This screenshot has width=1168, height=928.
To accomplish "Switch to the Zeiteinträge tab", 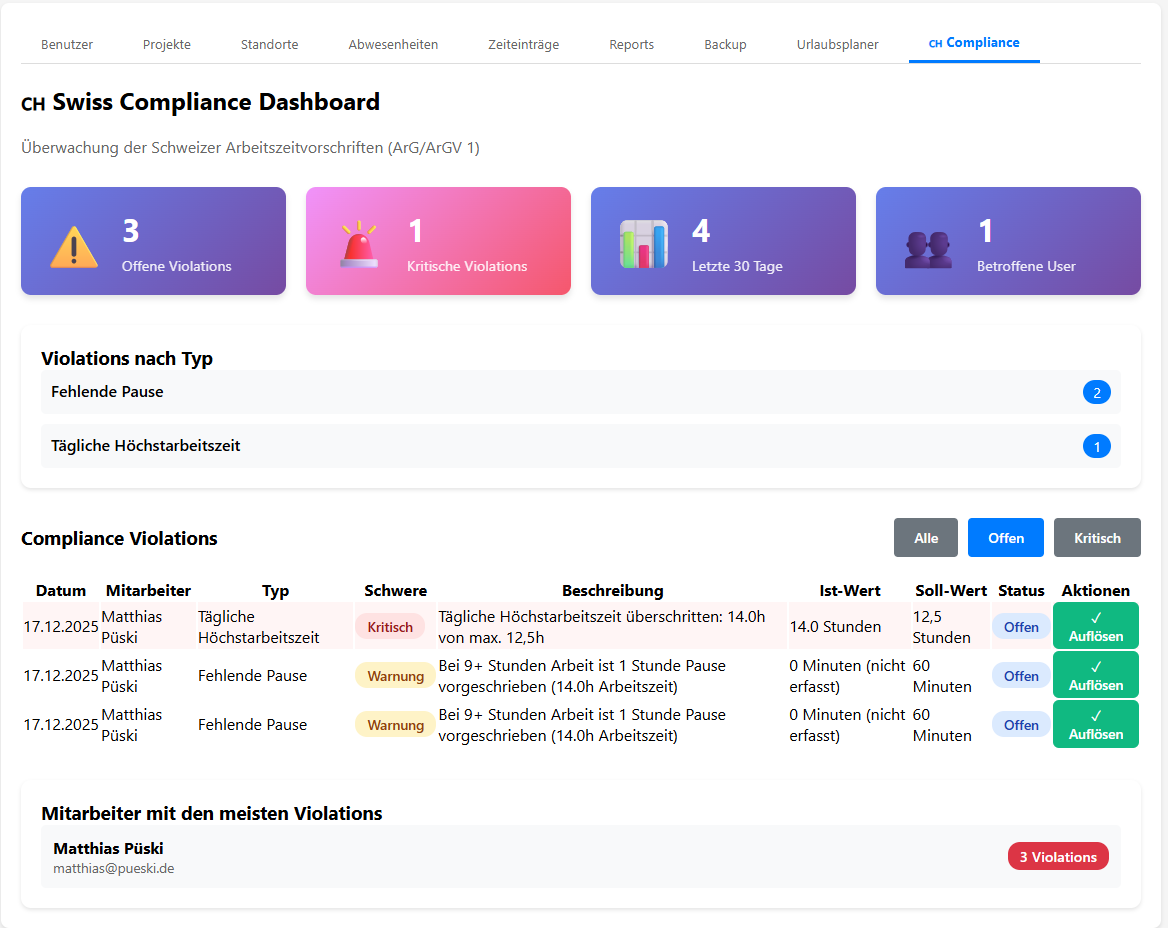I will [x=523, y=44].
